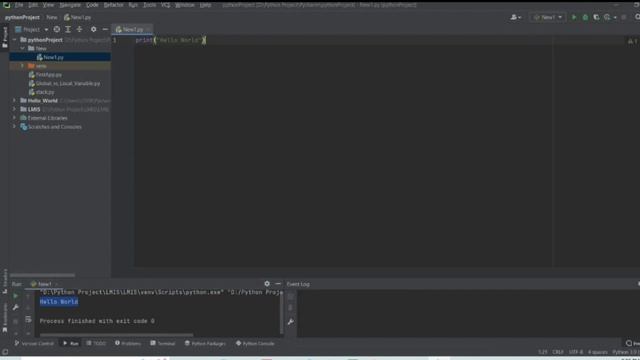Open Version Control tool window
640x360 pixels.
[34, 344]
